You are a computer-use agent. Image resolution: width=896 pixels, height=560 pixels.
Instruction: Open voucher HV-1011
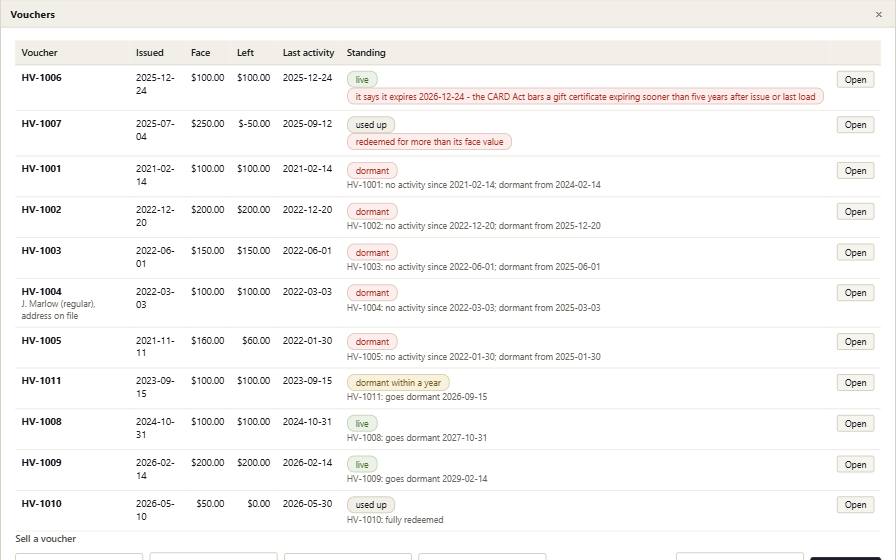(x=855, y=383)
